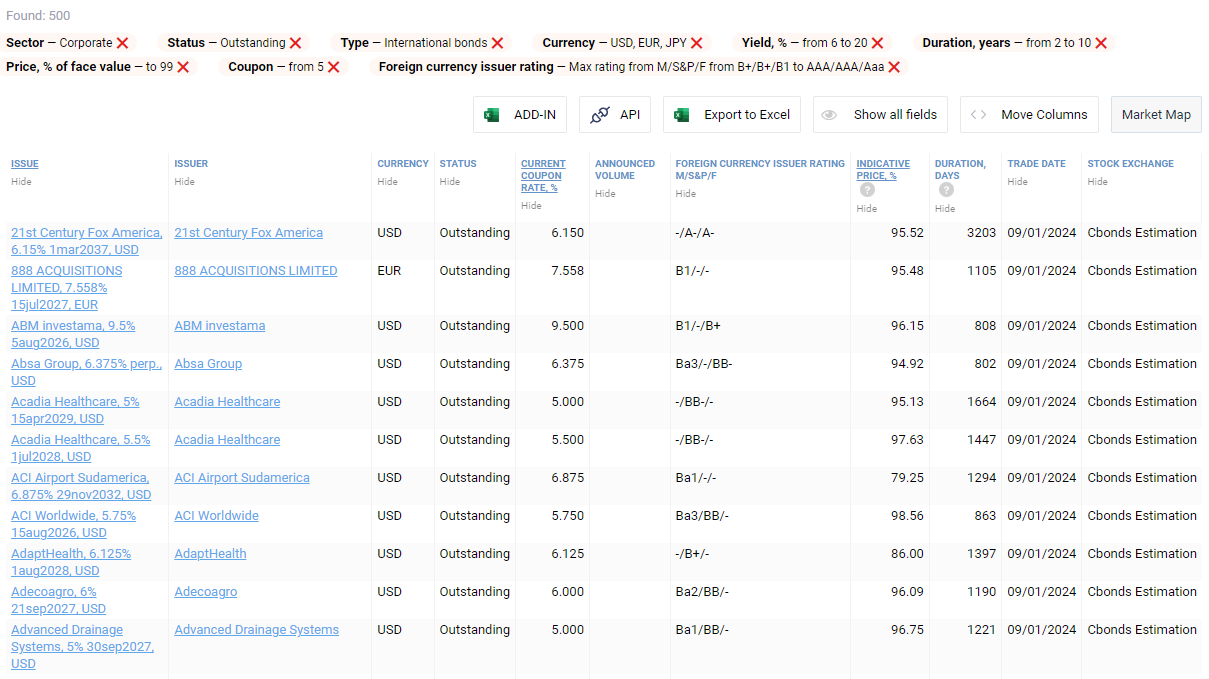This screenshot has width=1209, height=679.
Task: Clear the Yield — from 6 to 20 filter
Action: click(877, 43)
